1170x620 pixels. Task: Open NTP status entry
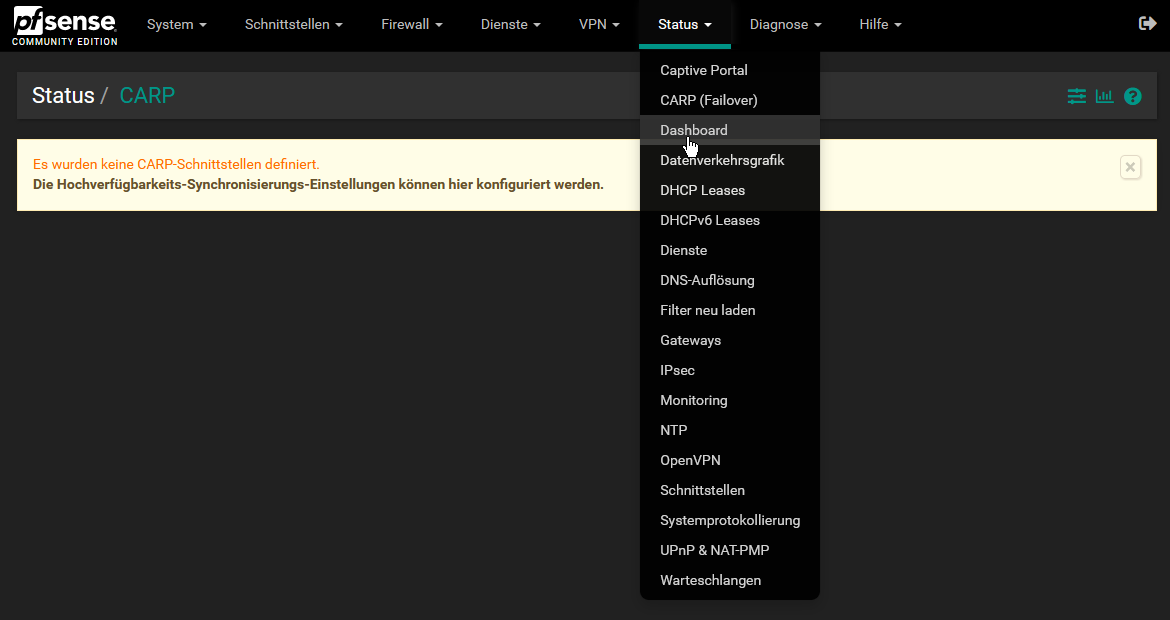tap(730, 430)
